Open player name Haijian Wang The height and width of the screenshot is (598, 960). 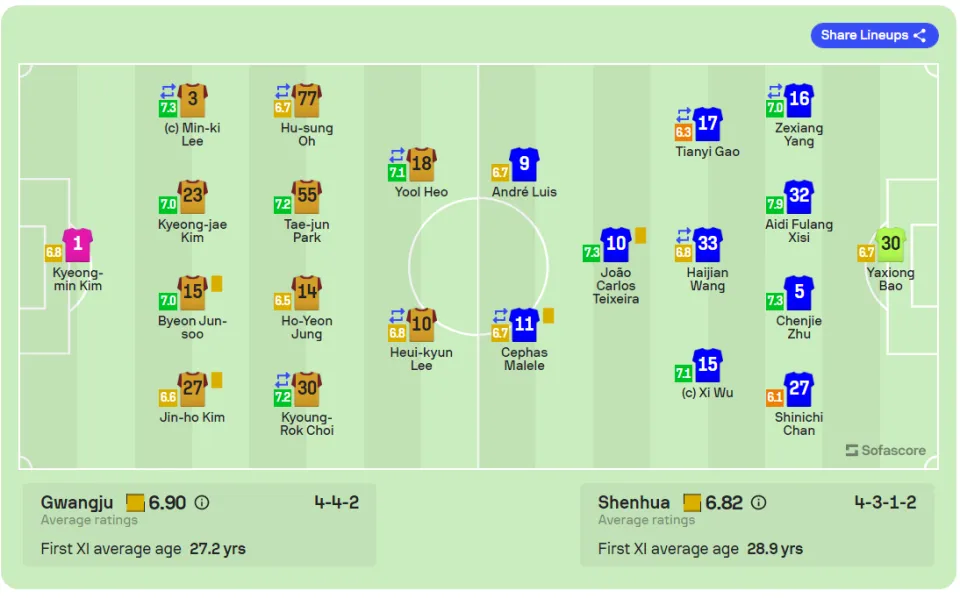click(707, 279)
